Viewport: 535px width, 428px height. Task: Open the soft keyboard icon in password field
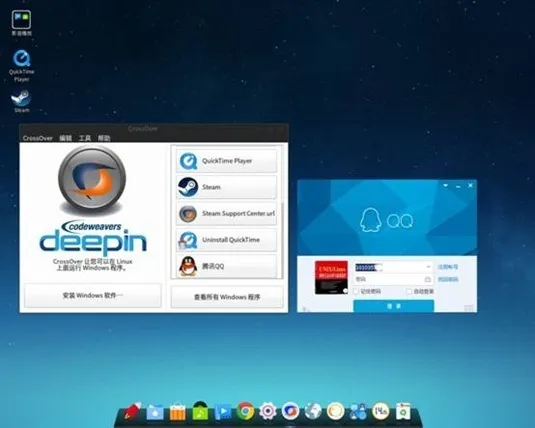[x=428, y=280]
